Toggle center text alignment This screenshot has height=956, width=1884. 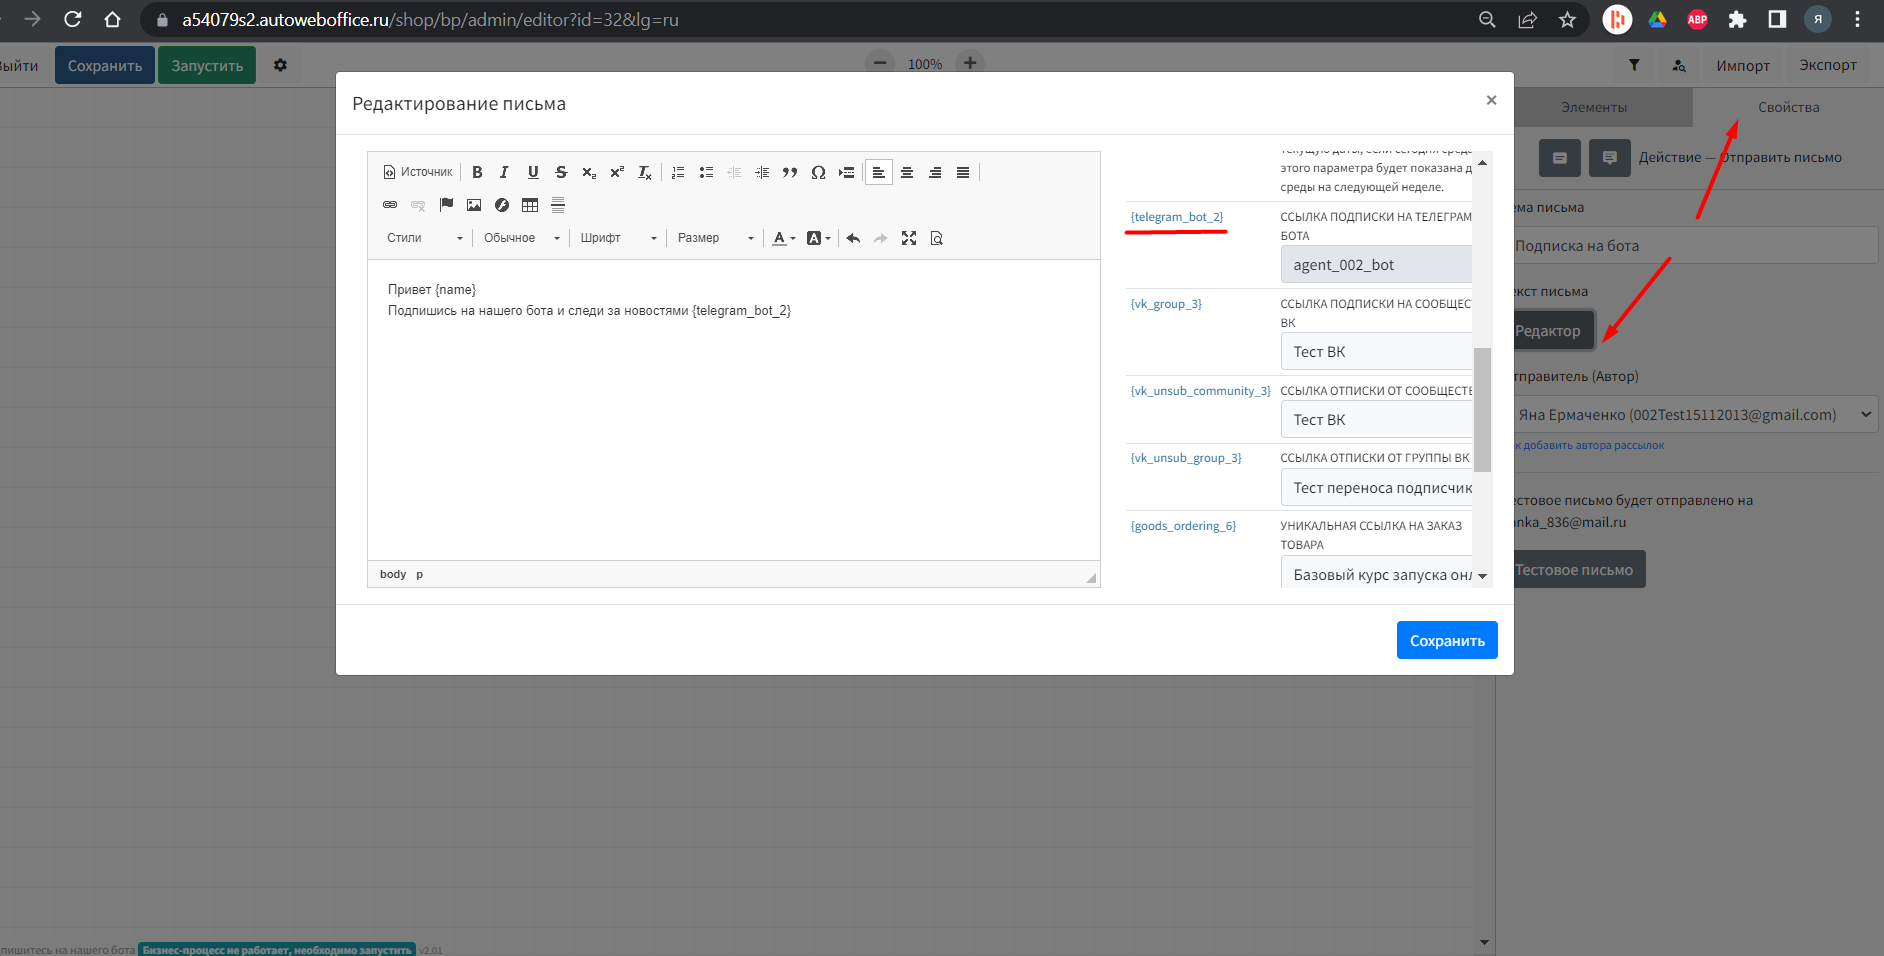(907, 172)
